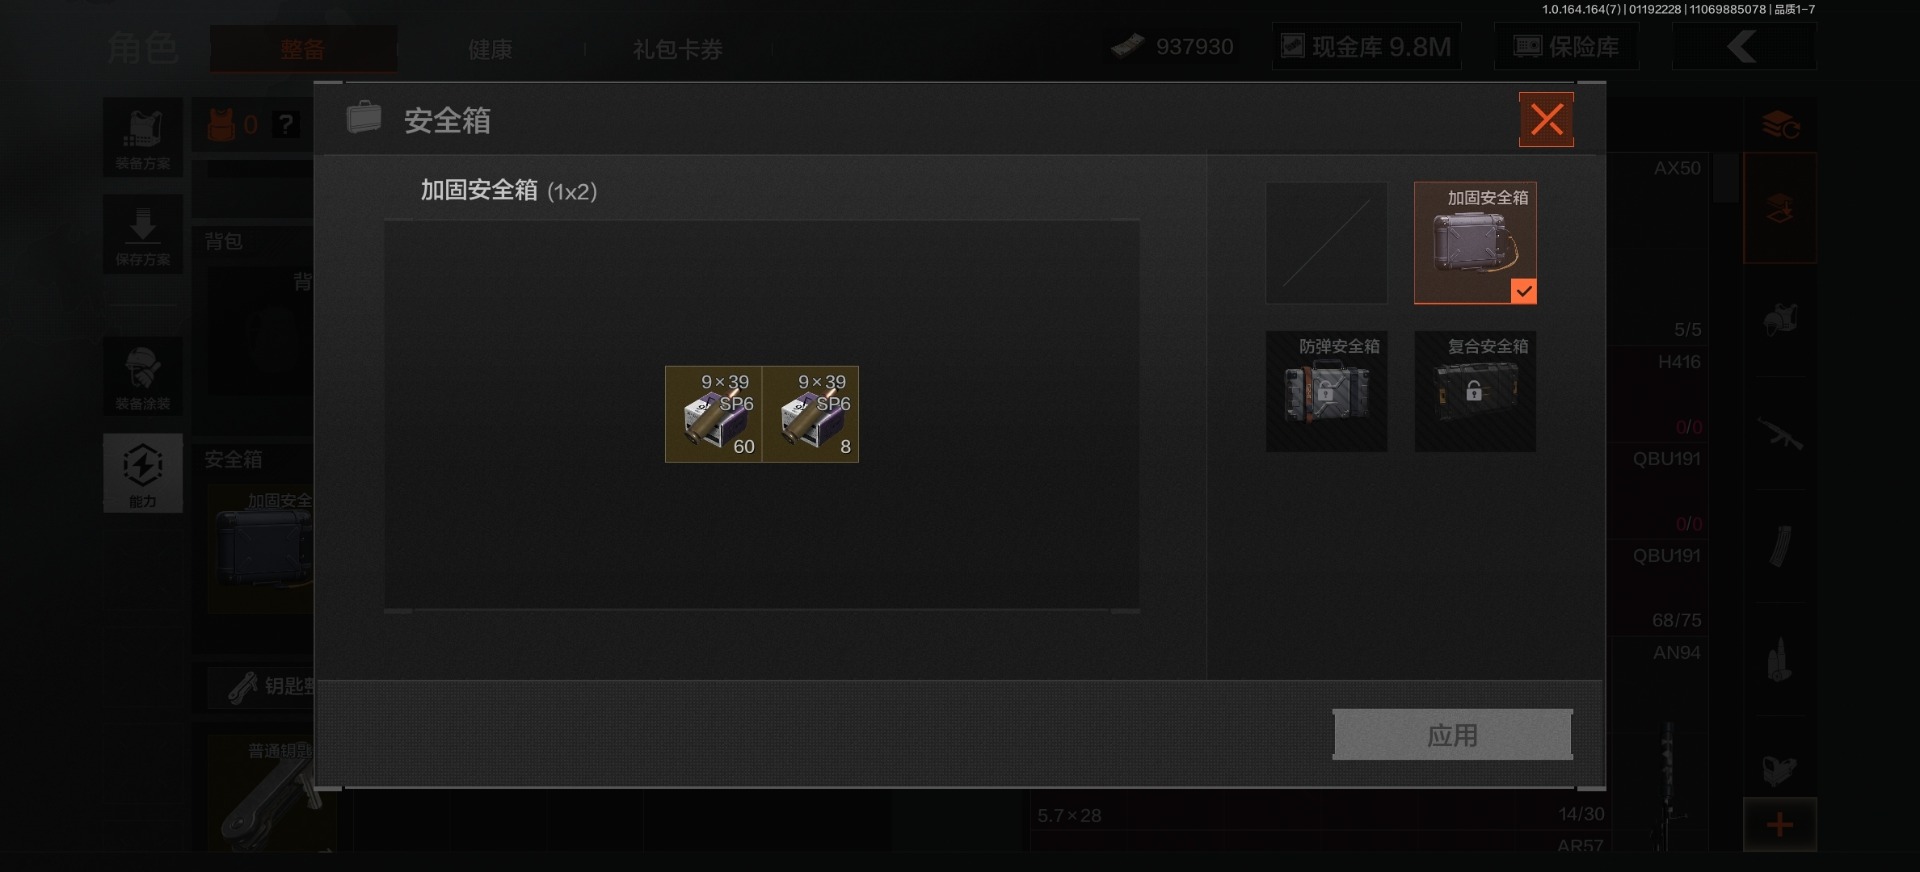Viewport: 1920px width, 872px height.
Task: Select the locked 防弹安全箱 case
Action: pyautogui.click(x=1326, y=391)
